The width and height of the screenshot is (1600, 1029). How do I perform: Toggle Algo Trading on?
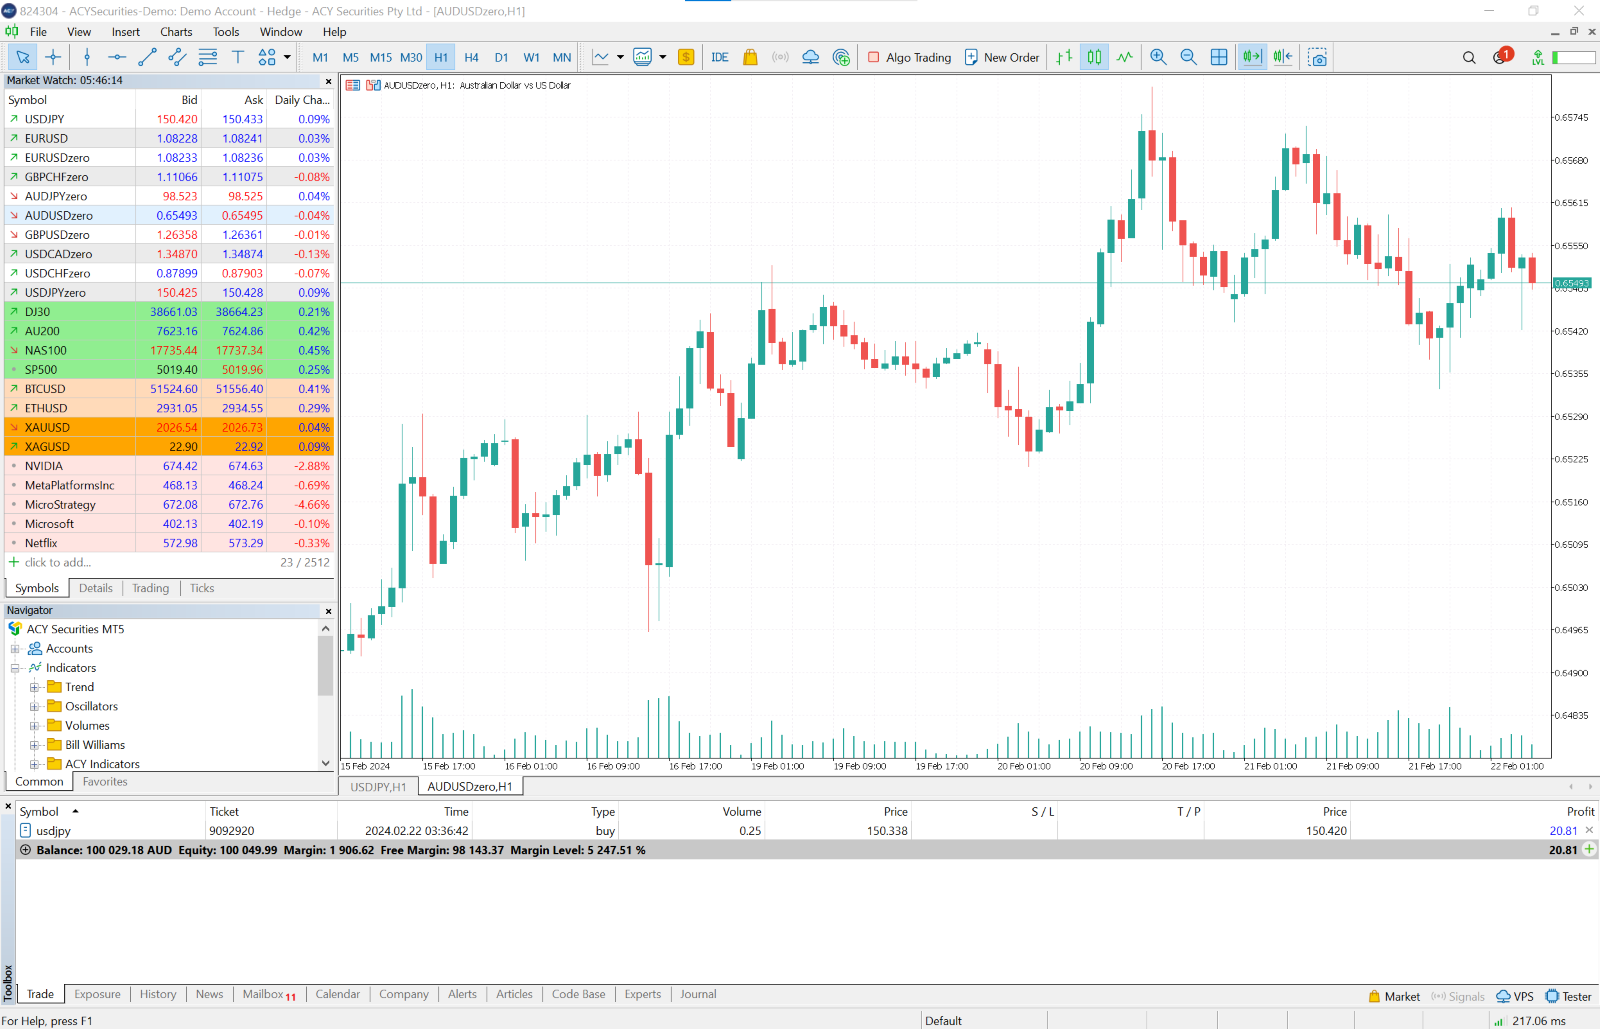[909, 57]
